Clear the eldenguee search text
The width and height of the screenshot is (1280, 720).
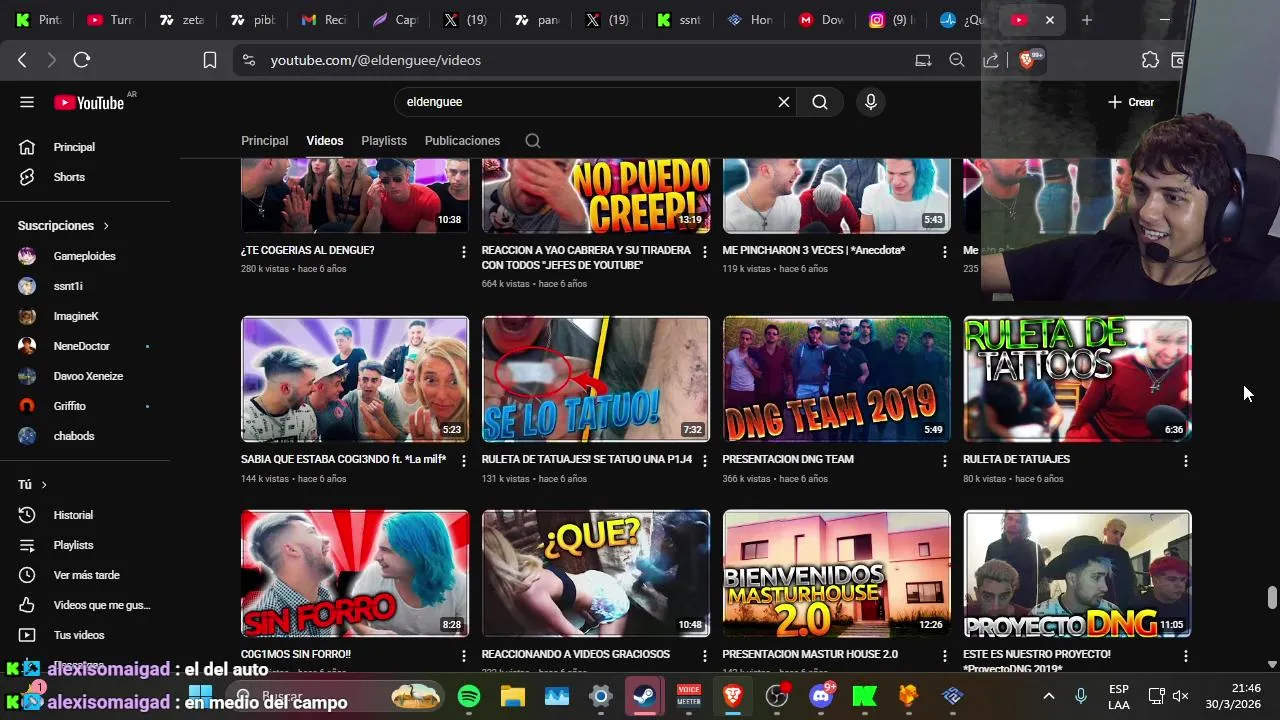(x=784, y=102)
